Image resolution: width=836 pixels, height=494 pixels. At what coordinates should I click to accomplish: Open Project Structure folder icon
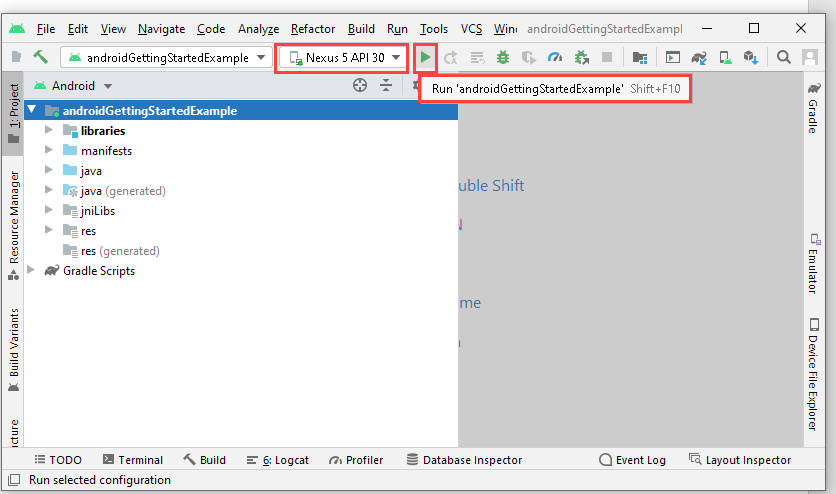[640, 57]
